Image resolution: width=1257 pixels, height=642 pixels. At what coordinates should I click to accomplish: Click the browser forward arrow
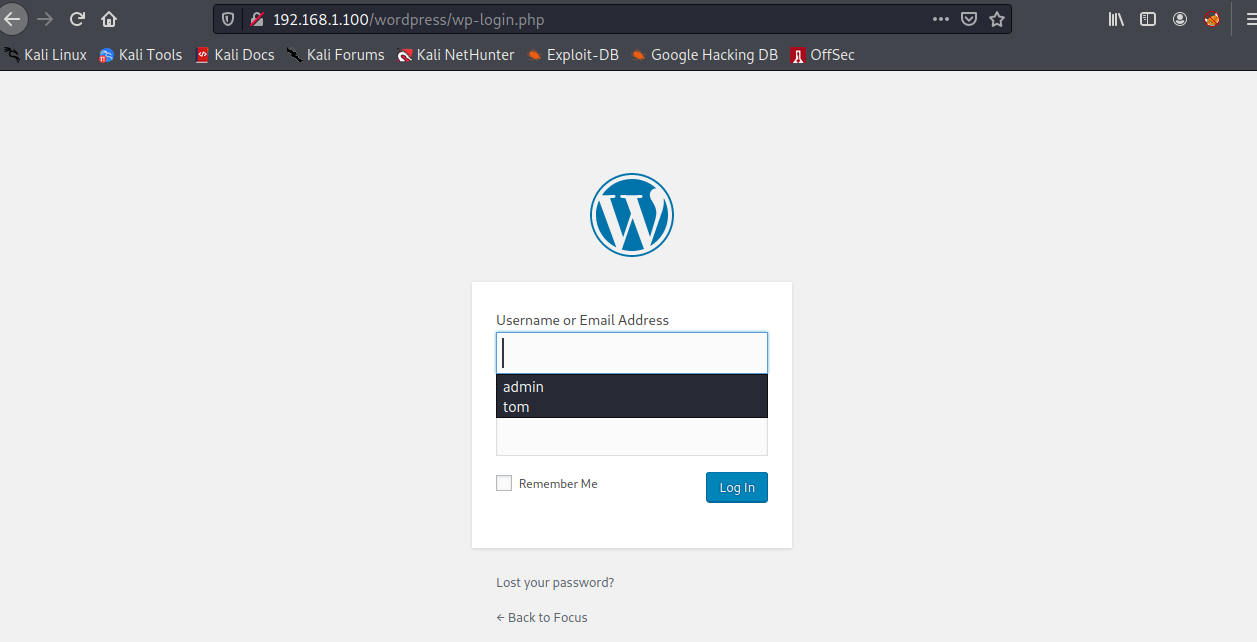(x=45, y=19)
